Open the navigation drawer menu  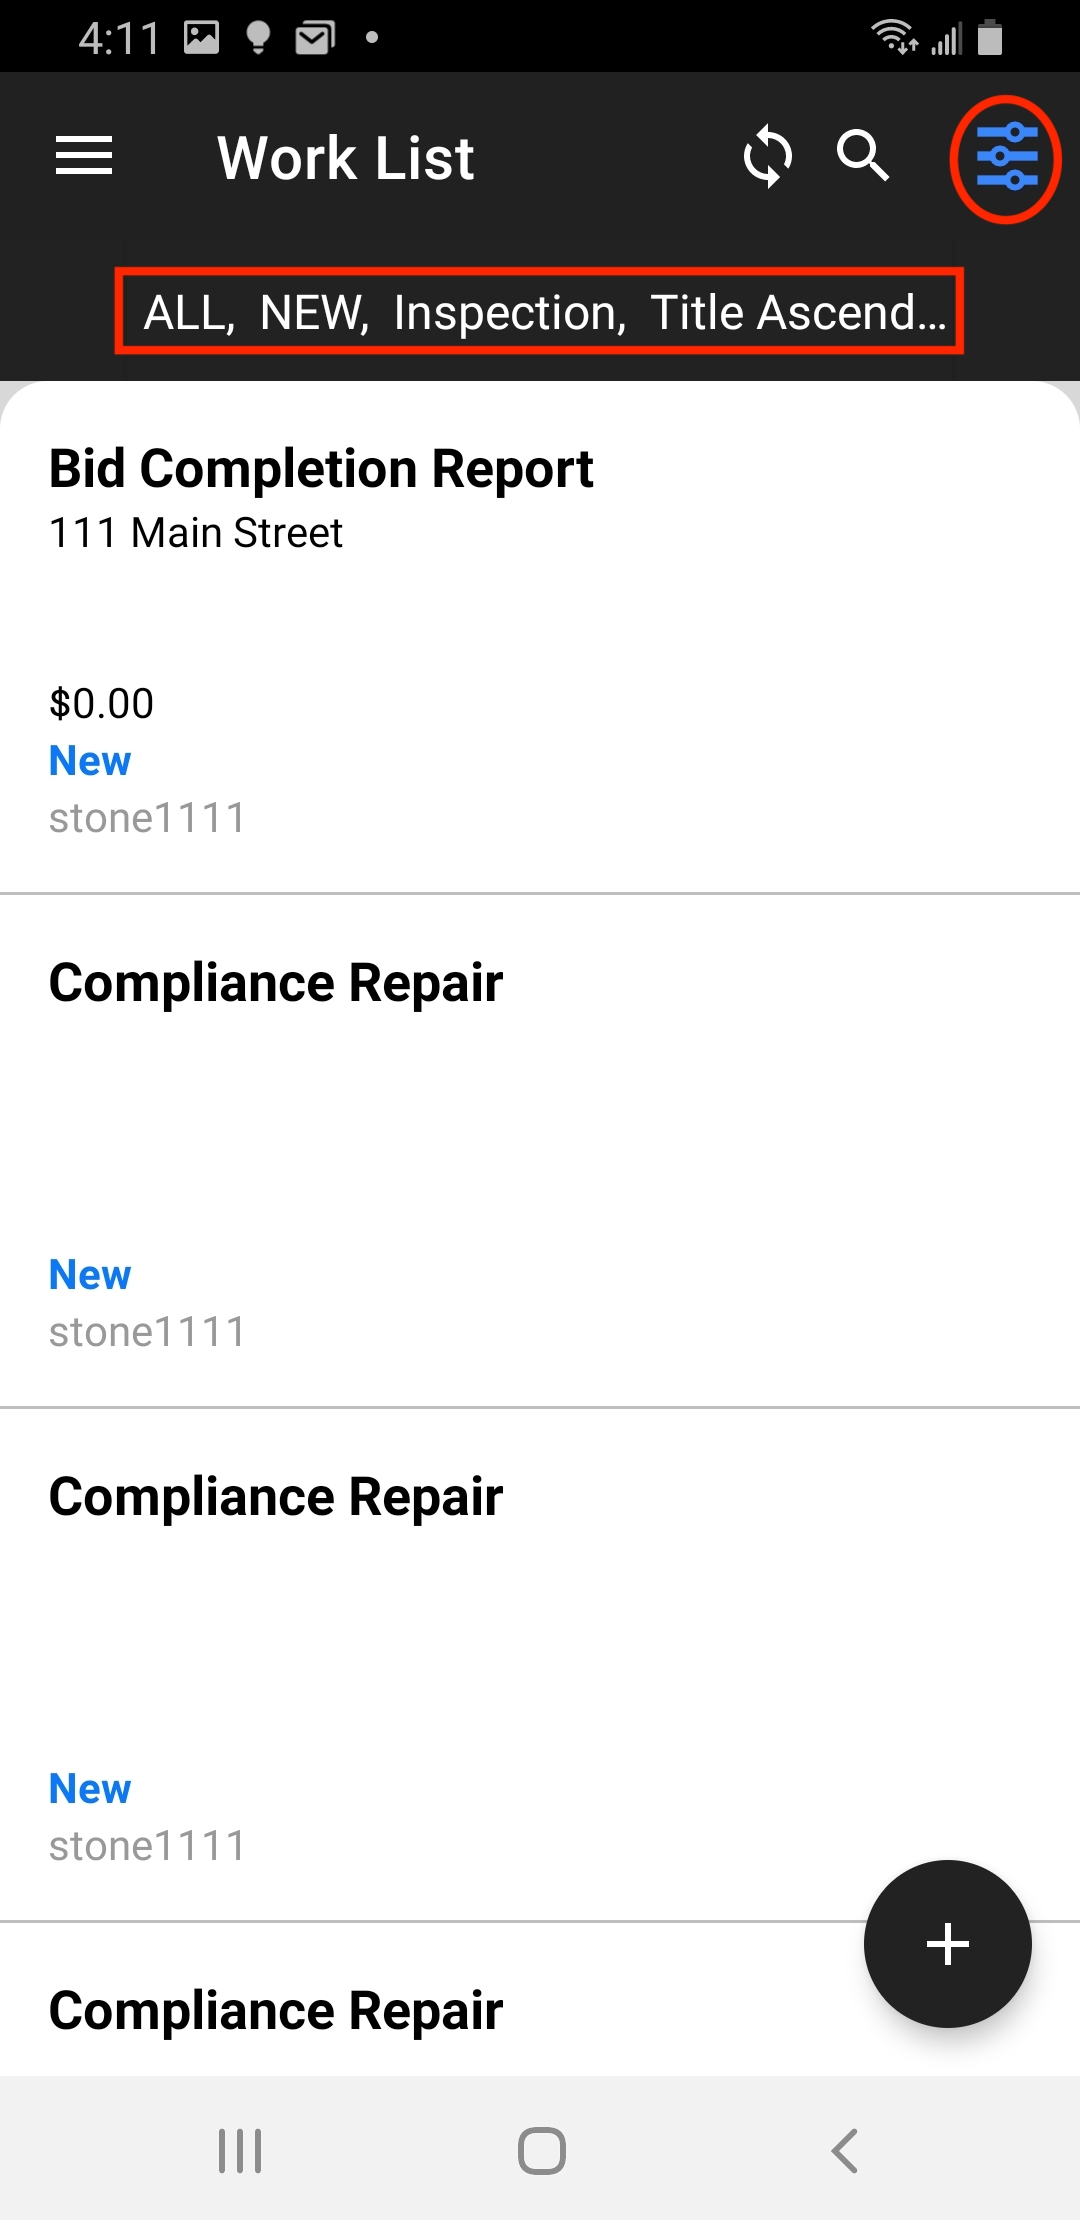point(83,156)
